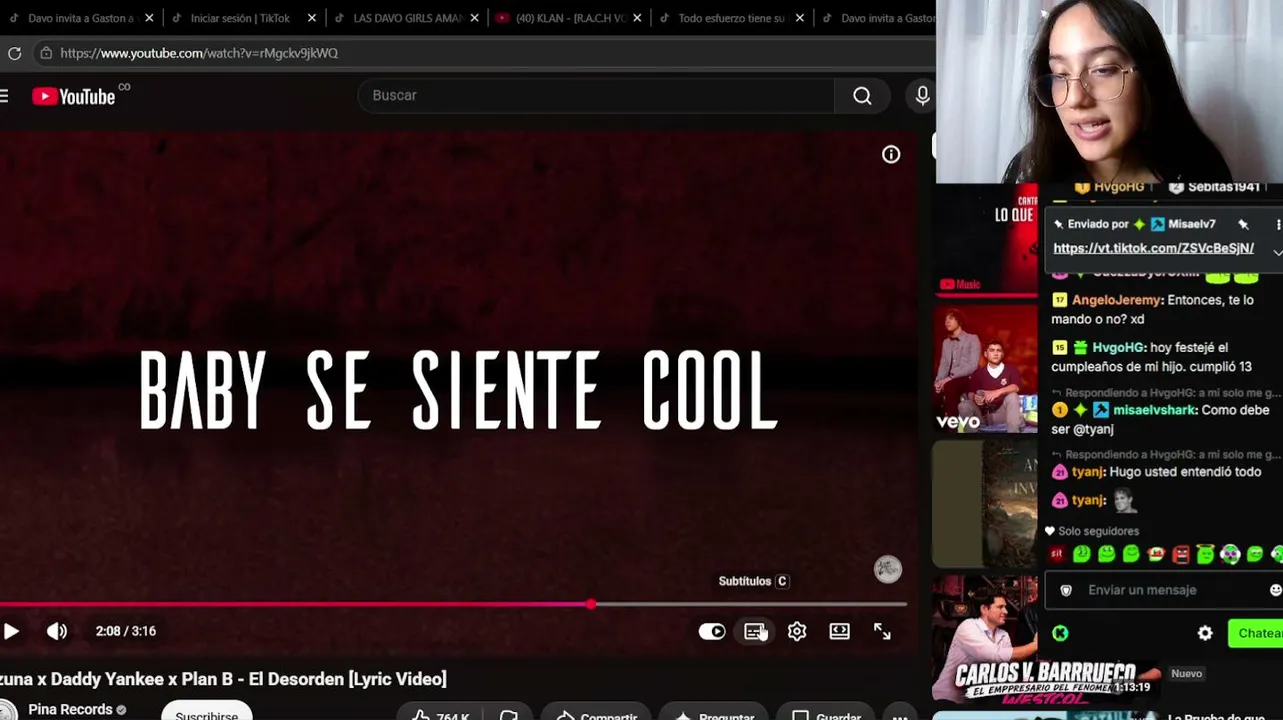Click the magnifier search button
Screen dimensions: 1283x720
tap(862, 96)
